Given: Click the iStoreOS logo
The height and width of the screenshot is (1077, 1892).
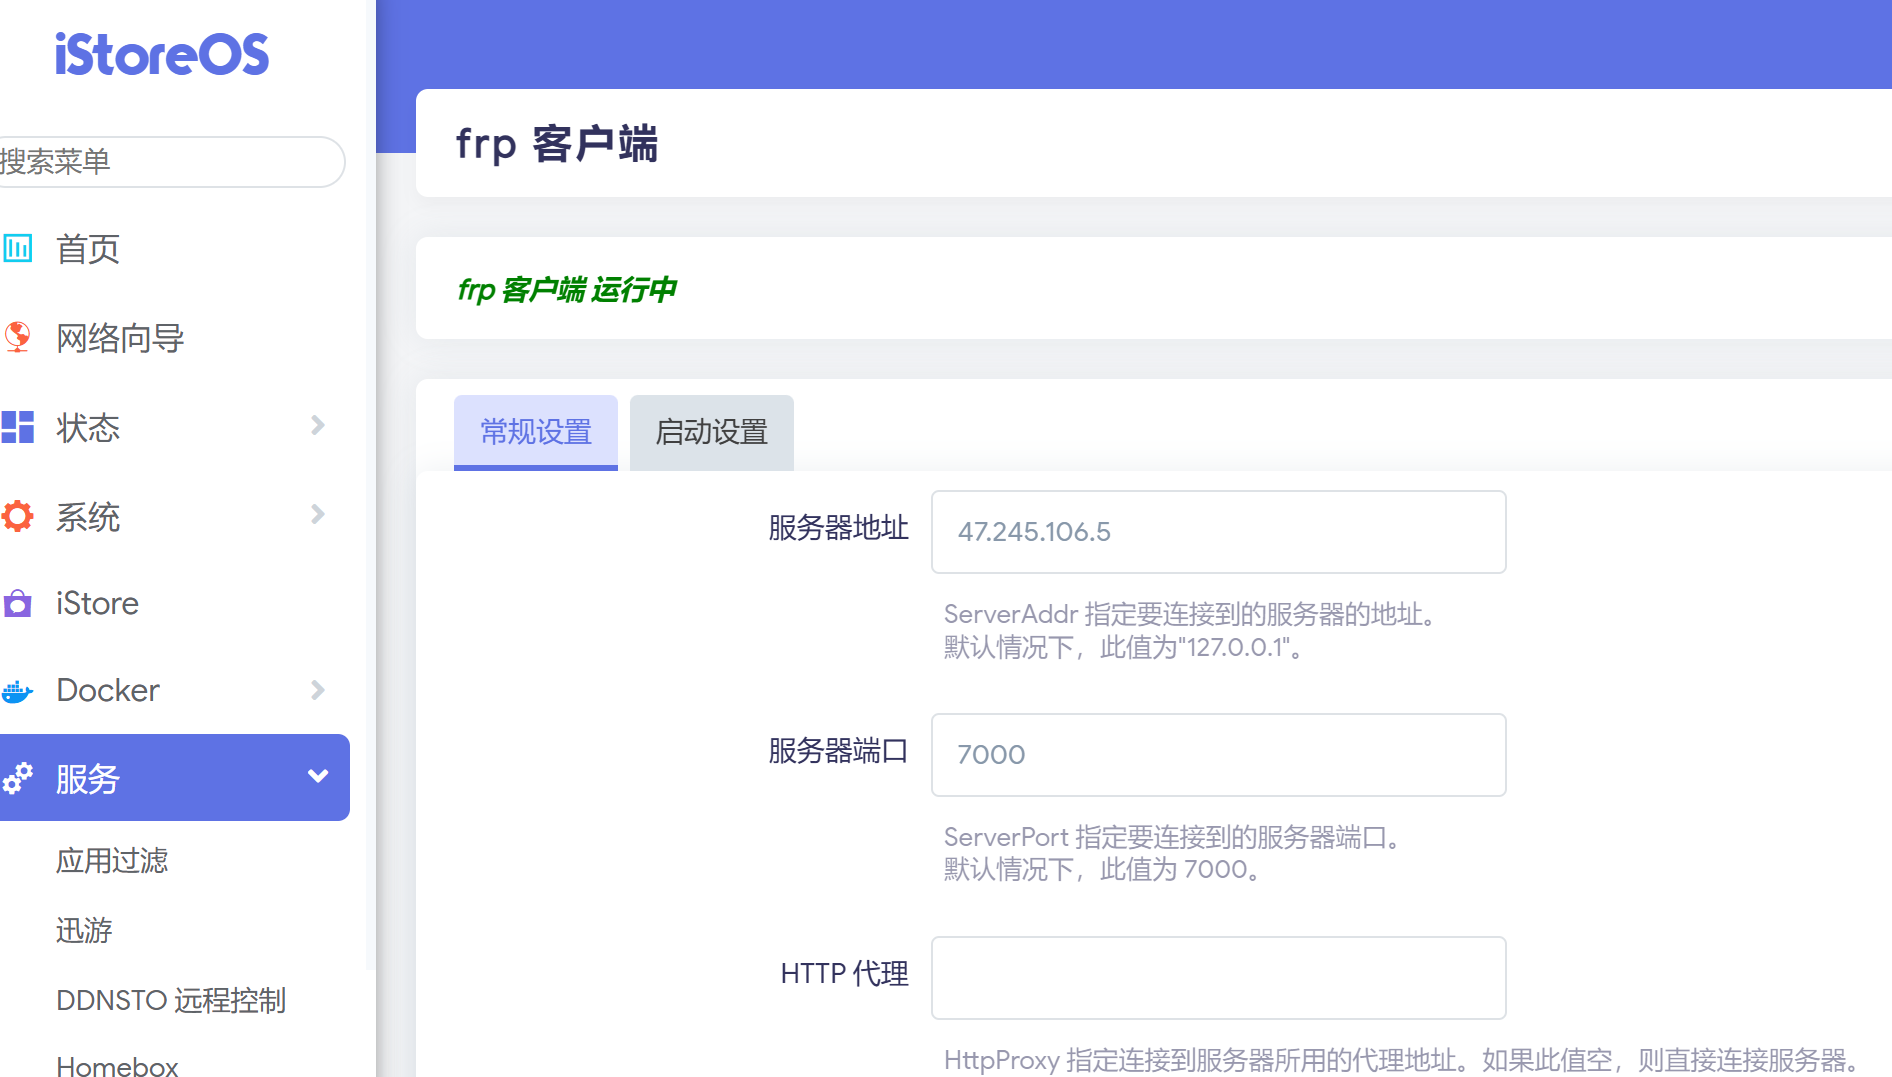Looking at the screenshot, I should [x=161, y=54].
